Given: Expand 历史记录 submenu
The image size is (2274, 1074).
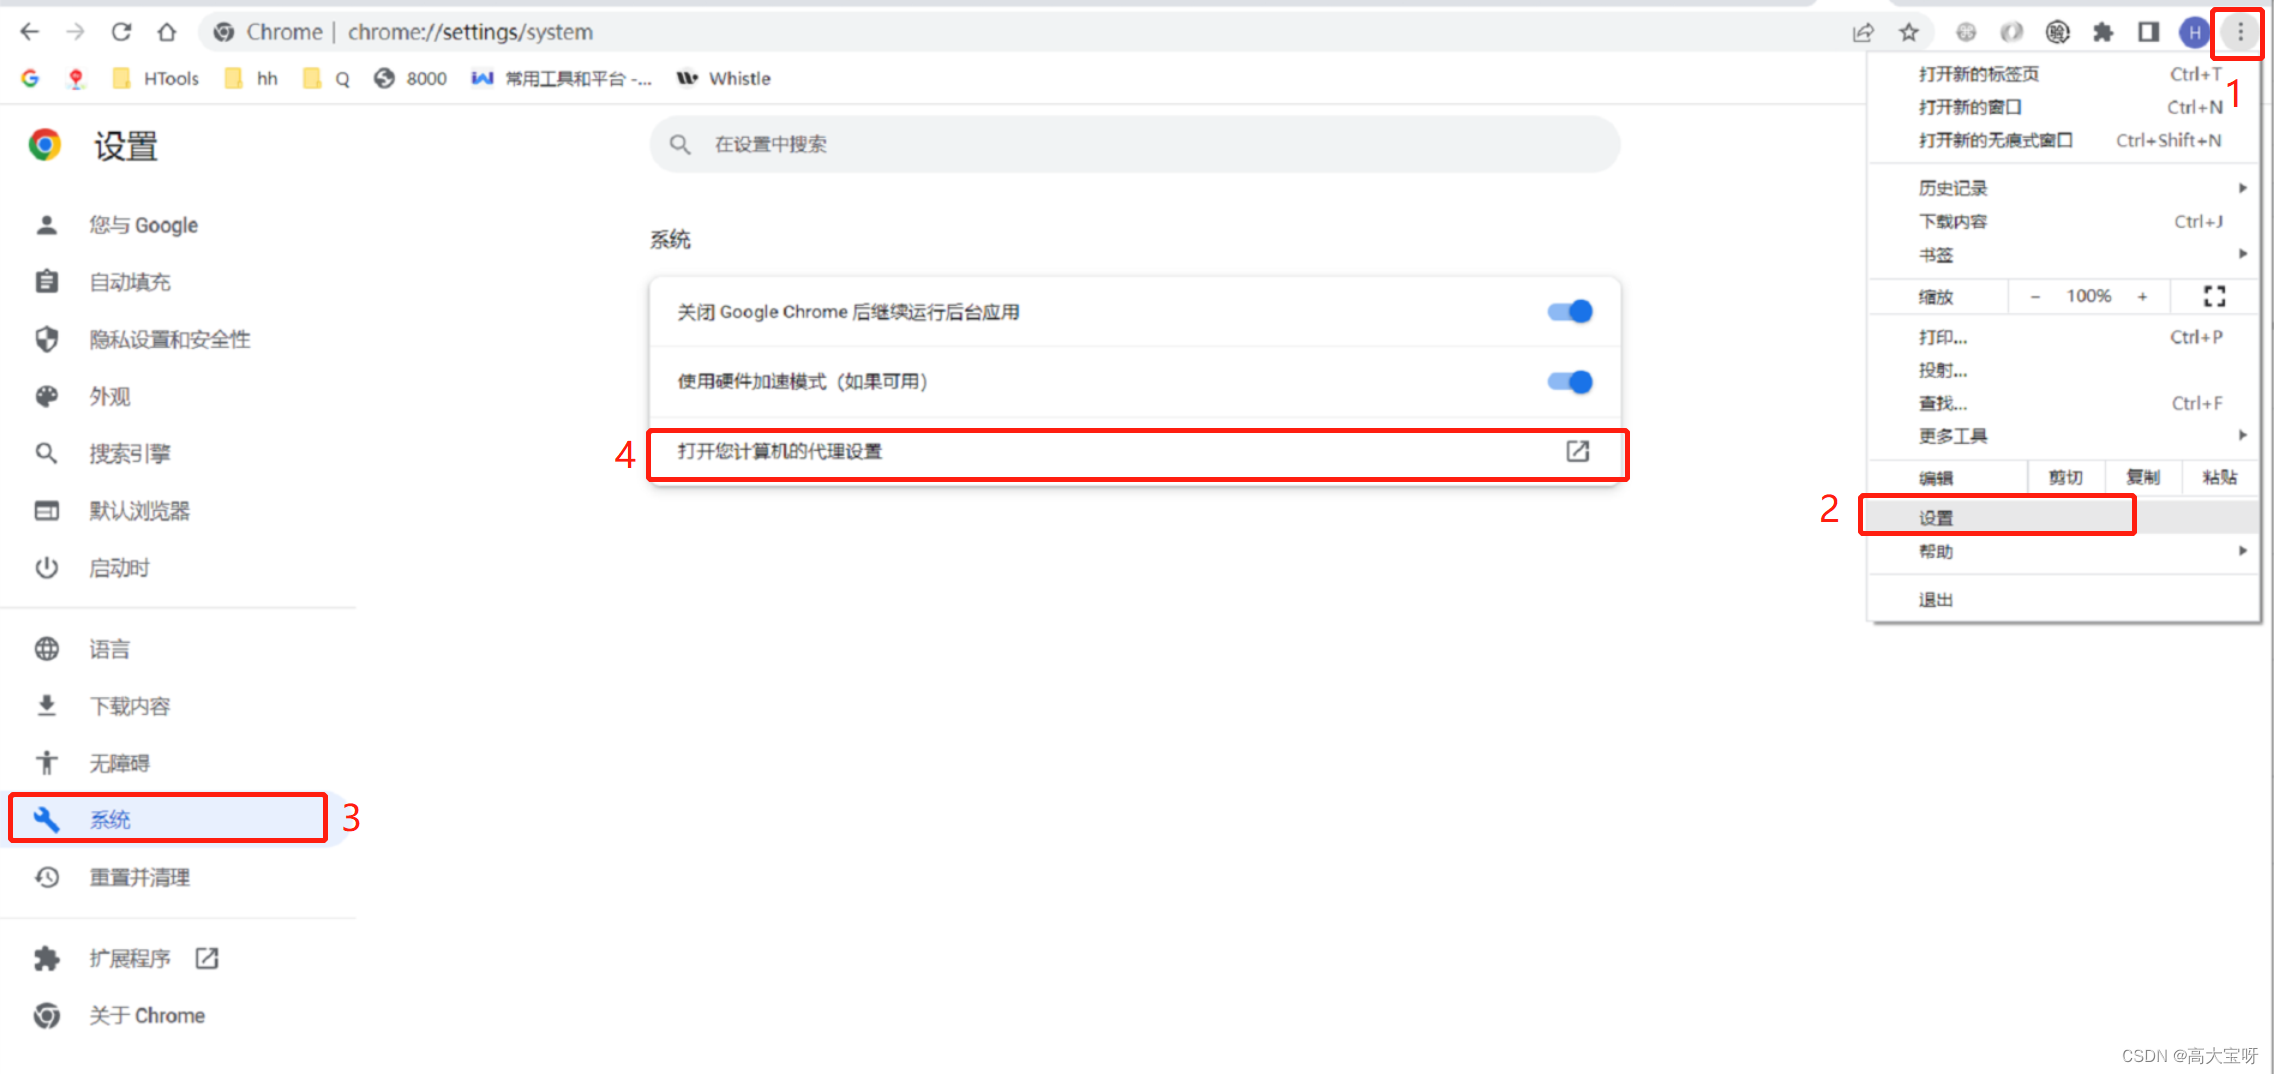Looking at the screenshot, I should tap(2064, 188).
